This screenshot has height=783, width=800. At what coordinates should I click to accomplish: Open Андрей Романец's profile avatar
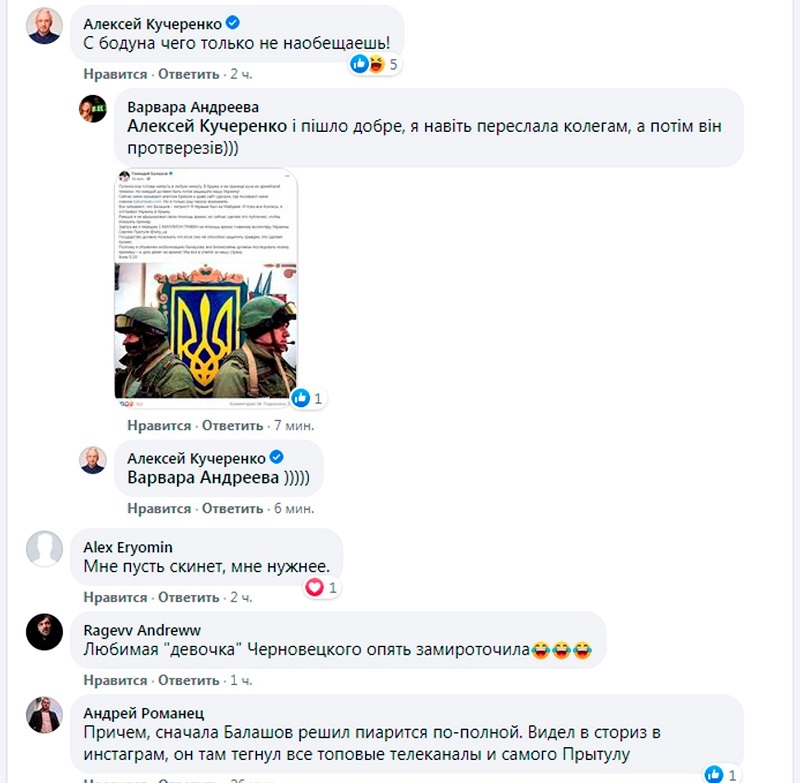coord(44,715)
